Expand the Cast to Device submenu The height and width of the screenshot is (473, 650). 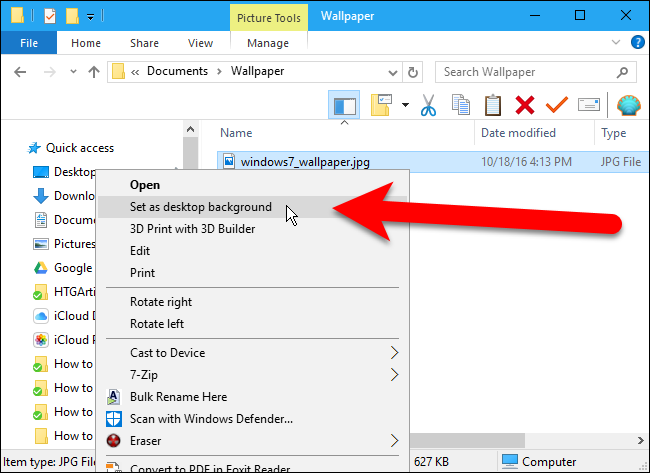coord(395,353)
